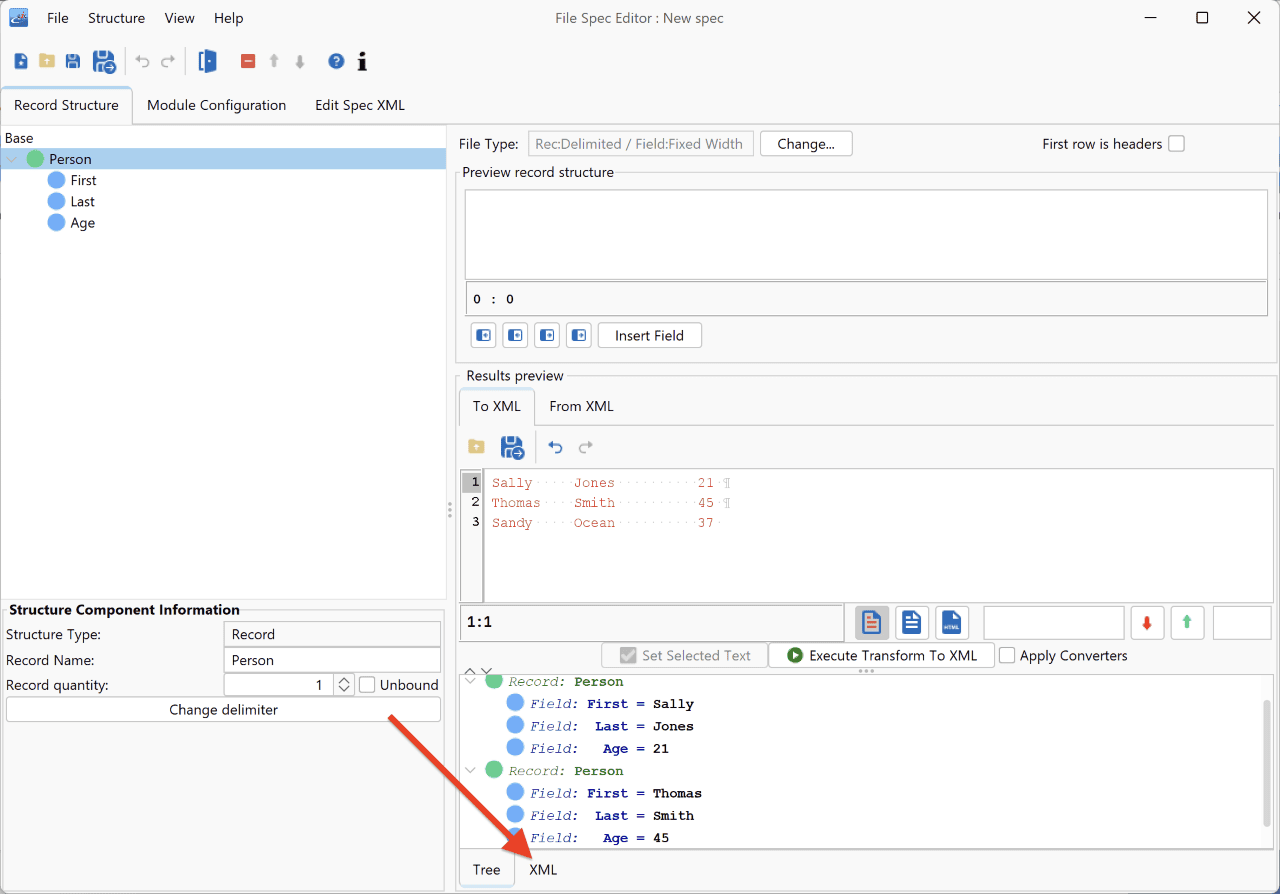
Task: Select the Age field in Base tree
Action: coord(83,223)
